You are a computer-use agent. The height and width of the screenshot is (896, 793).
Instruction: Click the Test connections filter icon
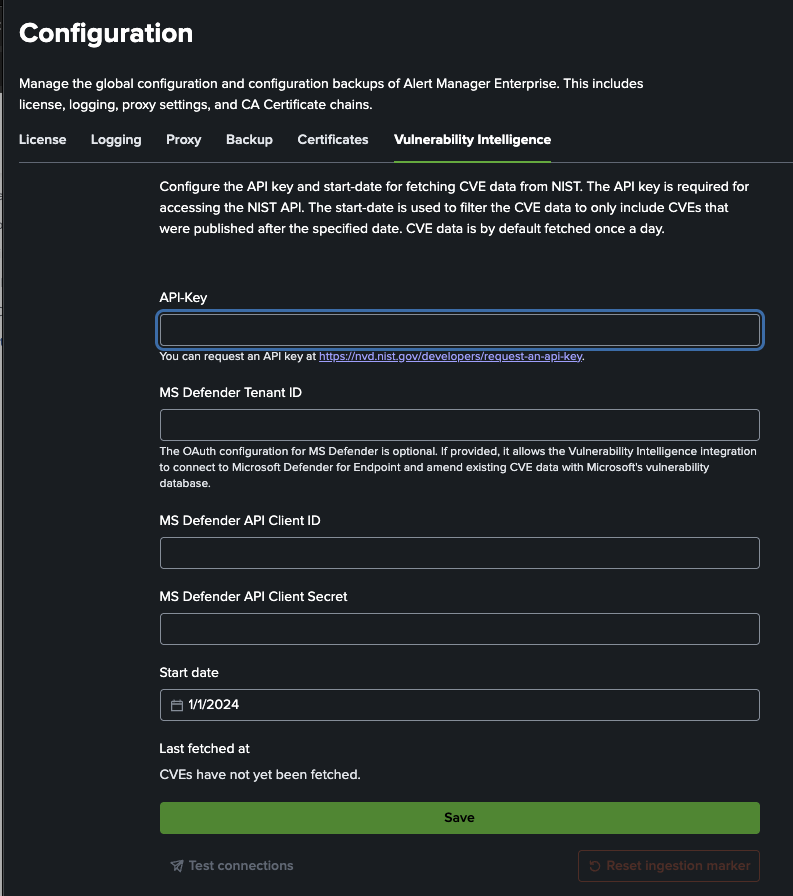coord(178,865)
